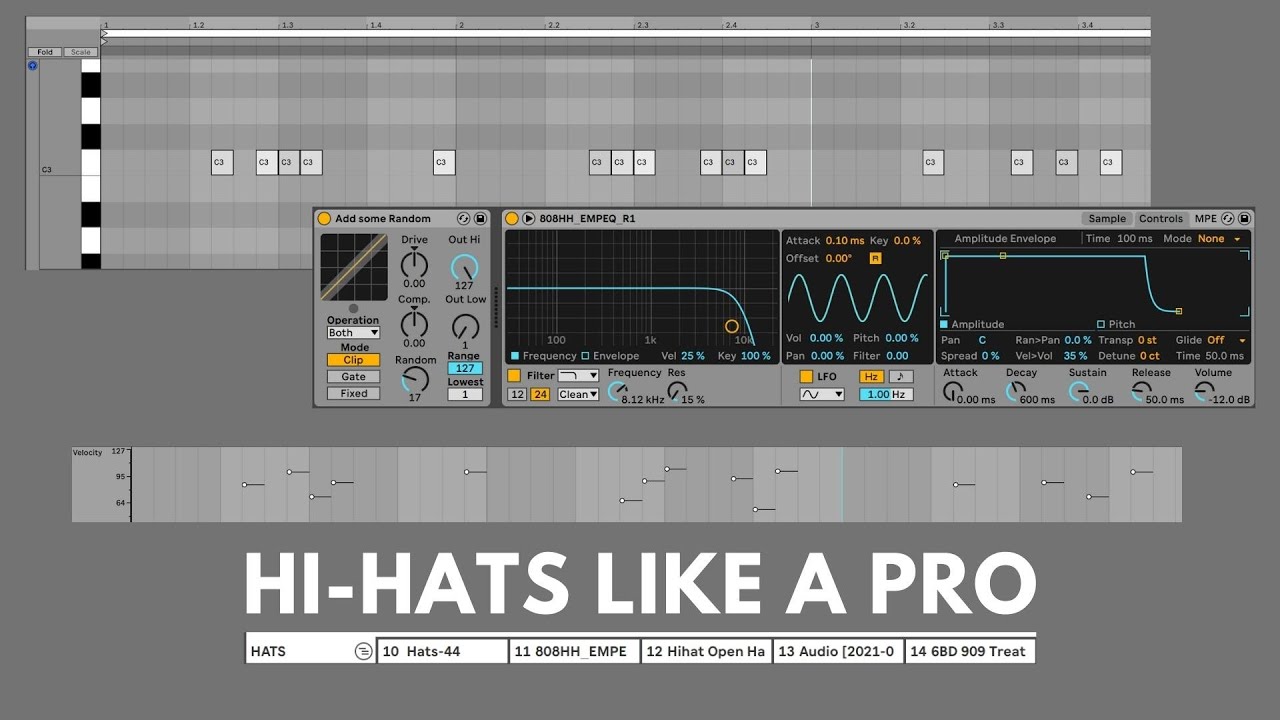Image resolution: width=1280 pixels, height=720 pixels.
Task: Click the Range field showing 127
Action: point(464,368)
